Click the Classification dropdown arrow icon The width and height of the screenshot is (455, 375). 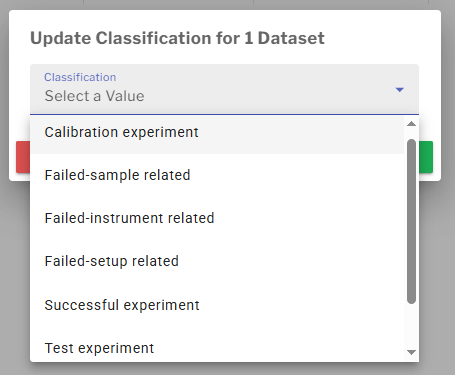tap(399, 90)
